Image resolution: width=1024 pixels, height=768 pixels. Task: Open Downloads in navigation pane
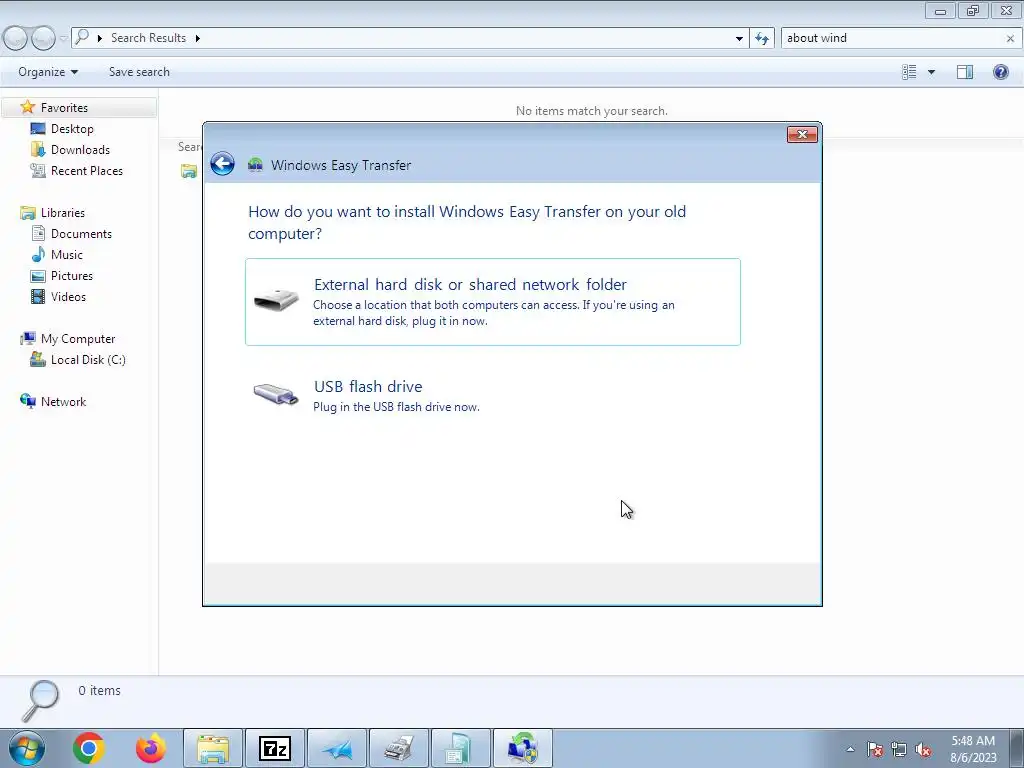80,150
